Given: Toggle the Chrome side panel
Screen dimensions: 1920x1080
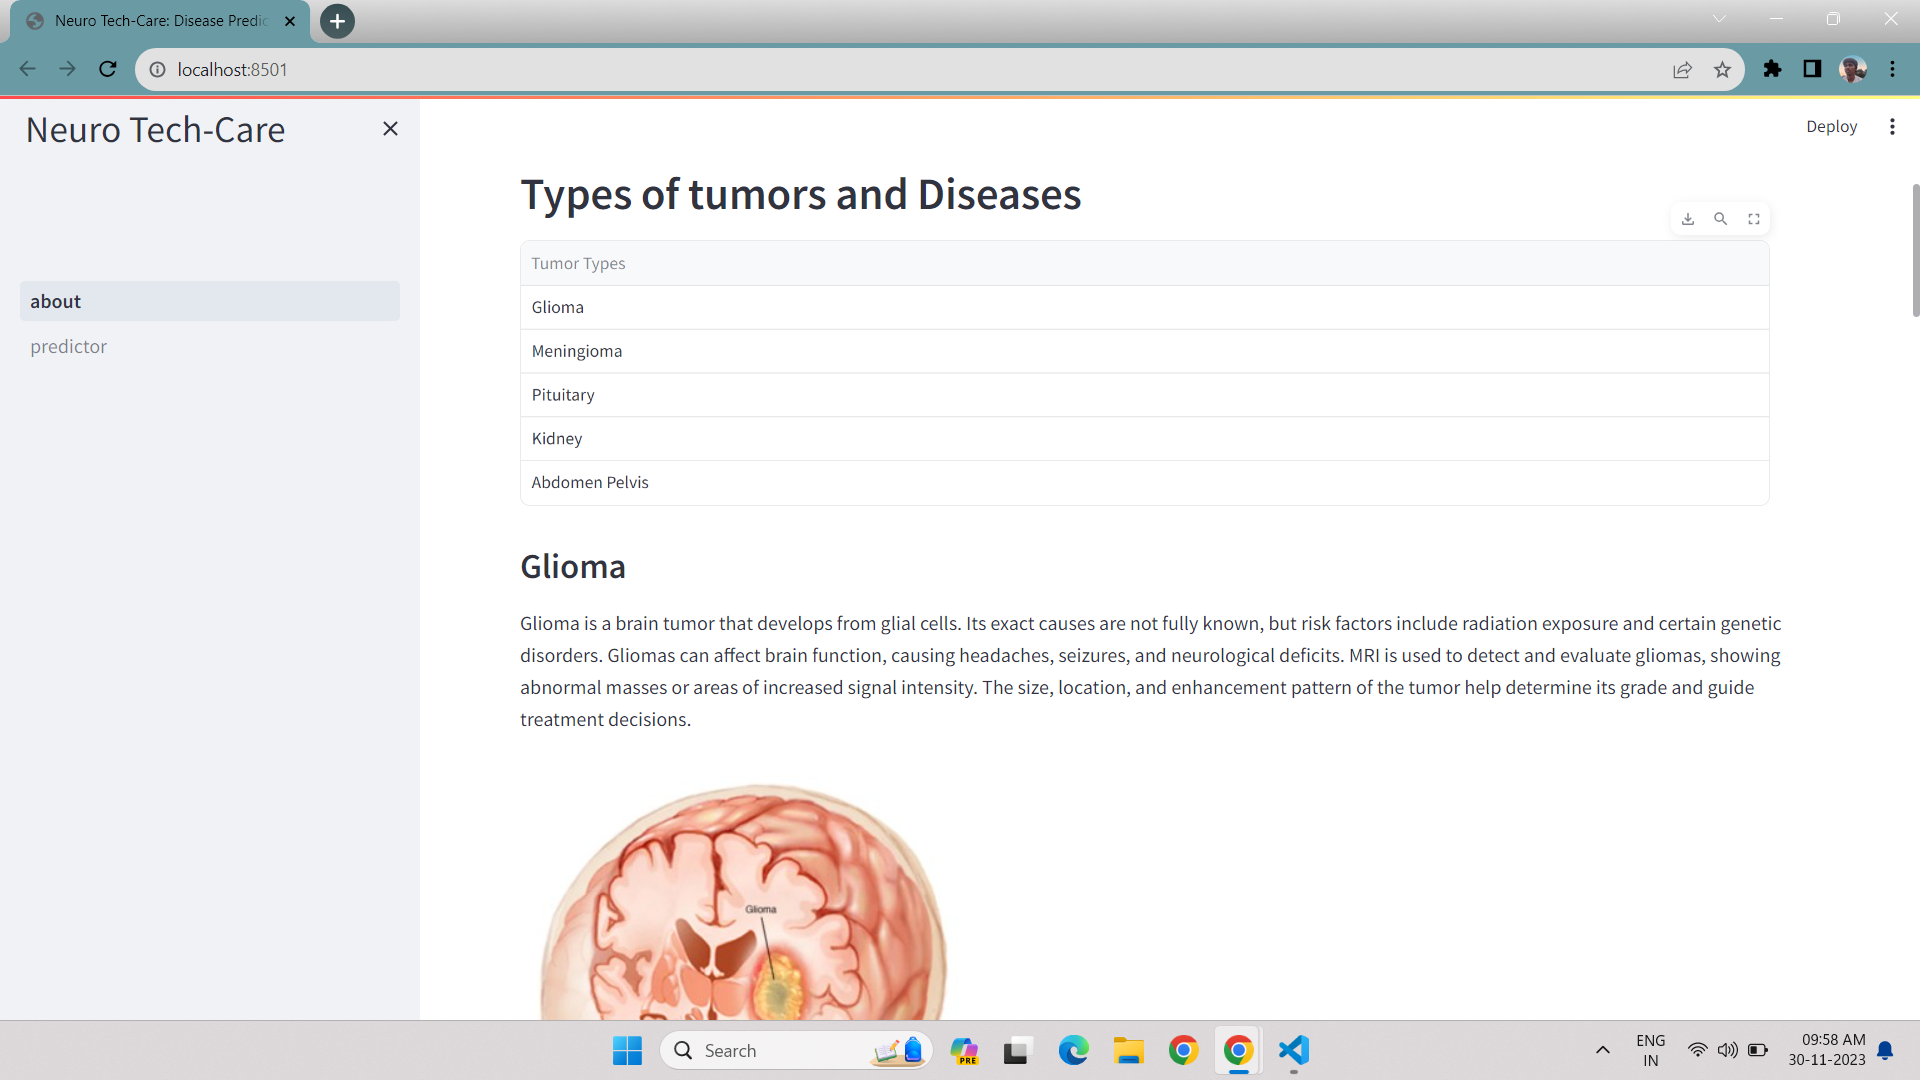Looking at the screenshot, I should tap(1812, 69).
